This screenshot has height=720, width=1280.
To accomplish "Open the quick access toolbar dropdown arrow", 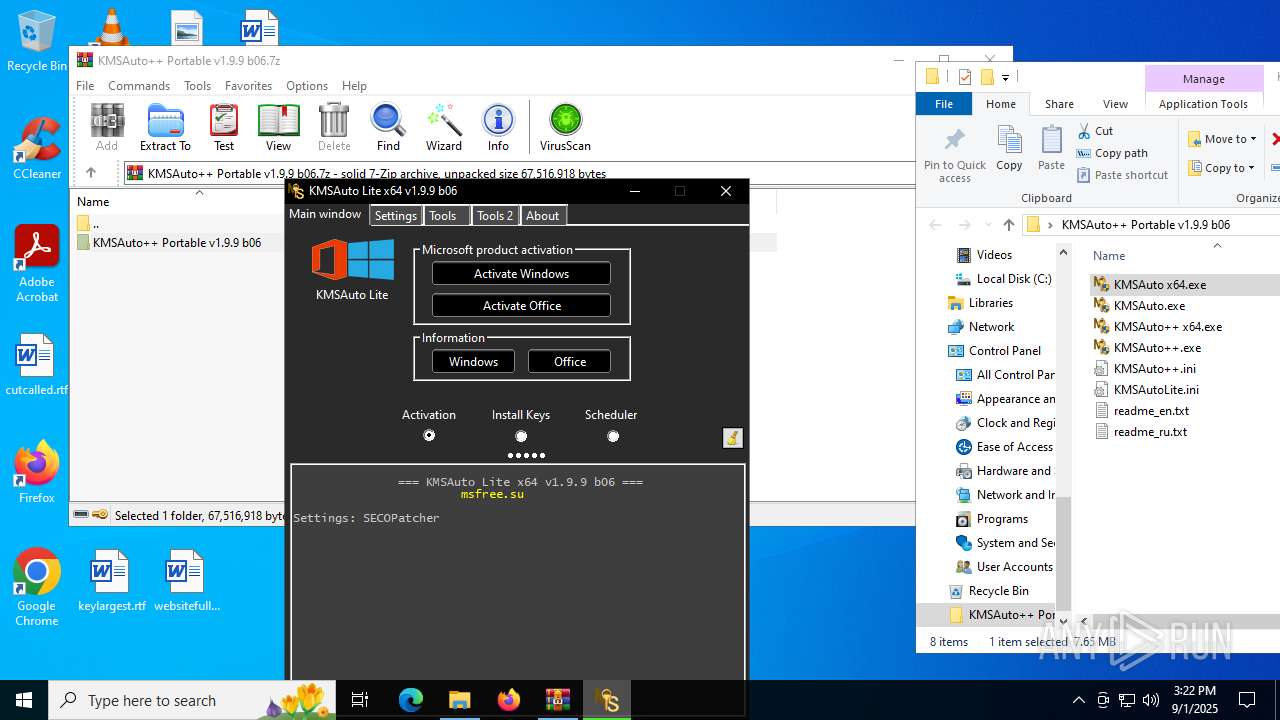I will click(x=1005, y=77).
